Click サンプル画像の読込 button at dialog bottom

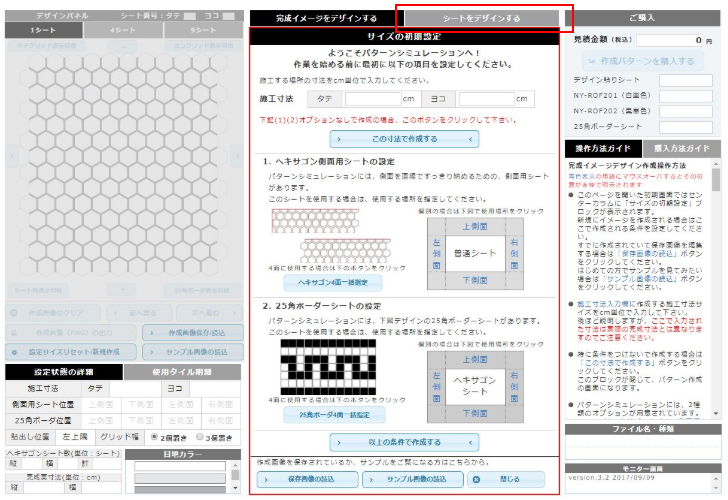tap(413, 479)
